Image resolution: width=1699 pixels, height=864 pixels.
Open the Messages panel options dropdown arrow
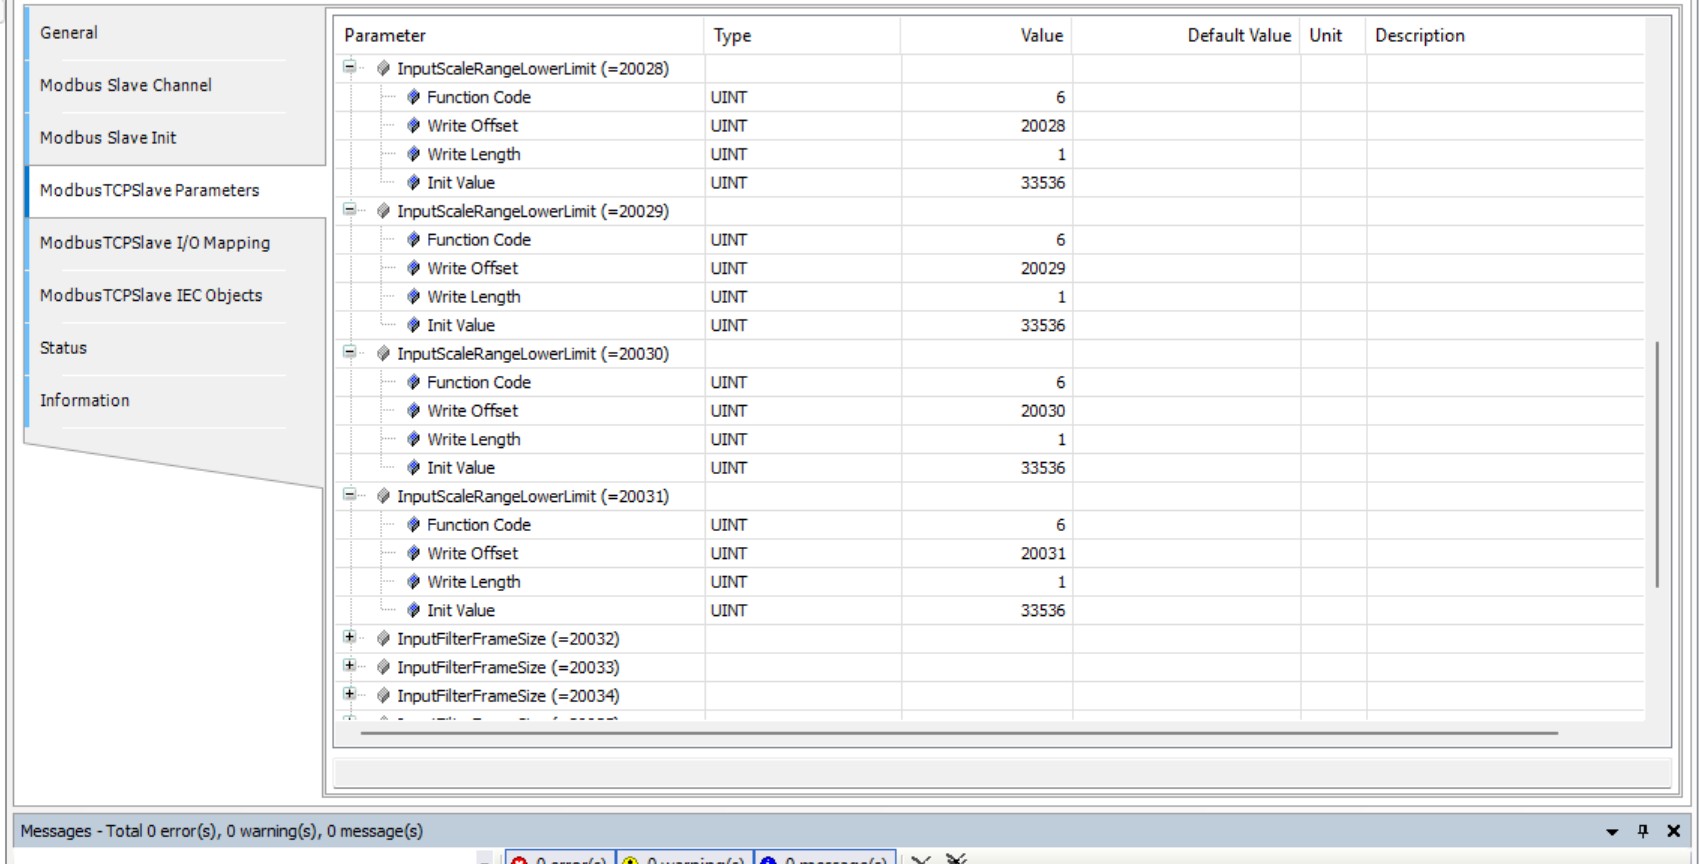pos(1612,831)
